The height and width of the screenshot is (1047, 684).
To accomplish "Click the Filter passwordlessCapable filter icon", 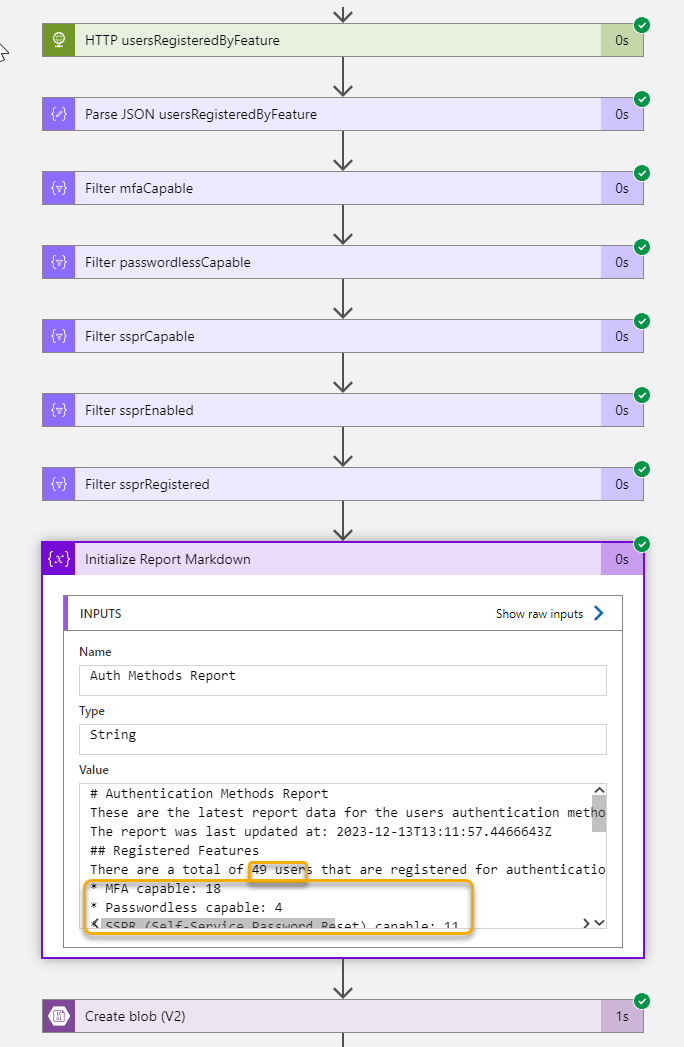I will [59, 262].
